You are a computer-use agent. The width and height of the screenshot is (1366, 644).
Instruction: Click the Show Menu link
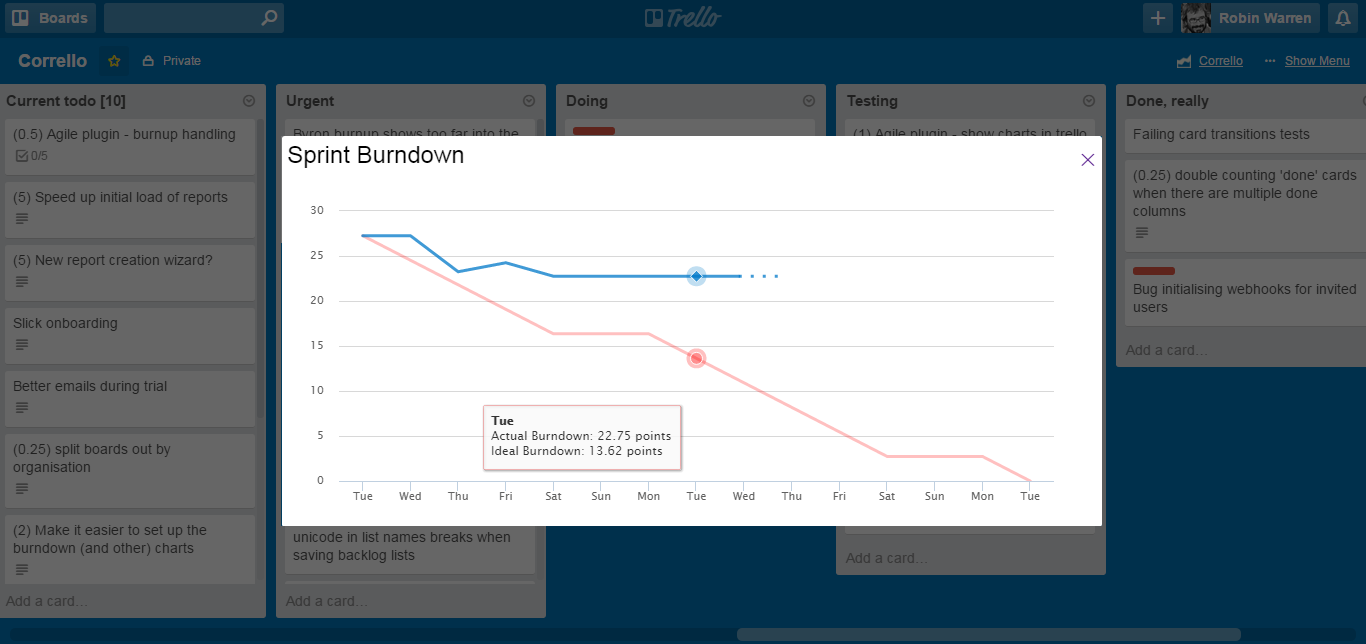coord(1317,61)
